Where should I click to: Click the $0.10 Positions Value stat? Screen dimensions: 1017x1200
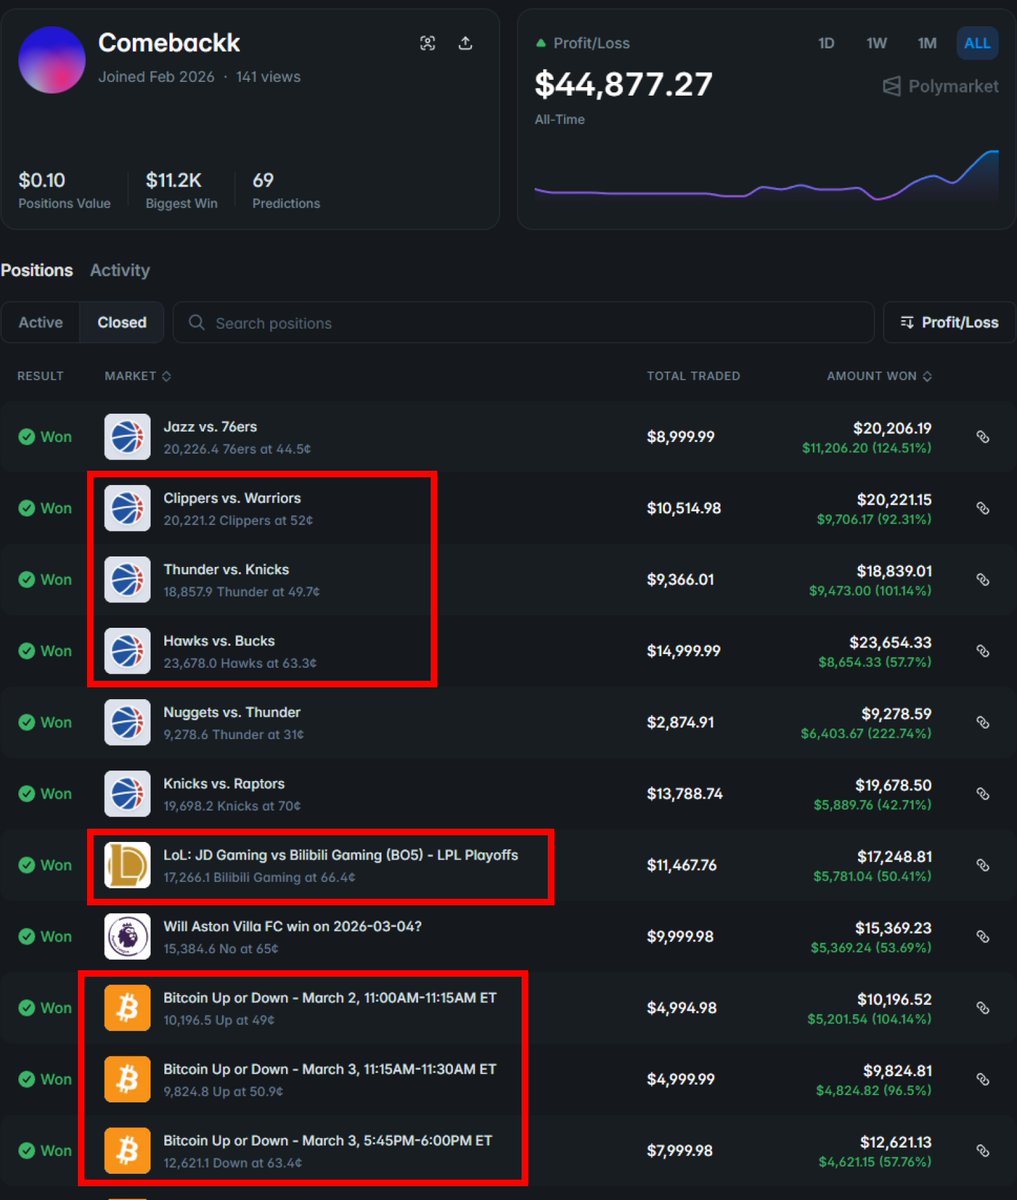[65, 189]
